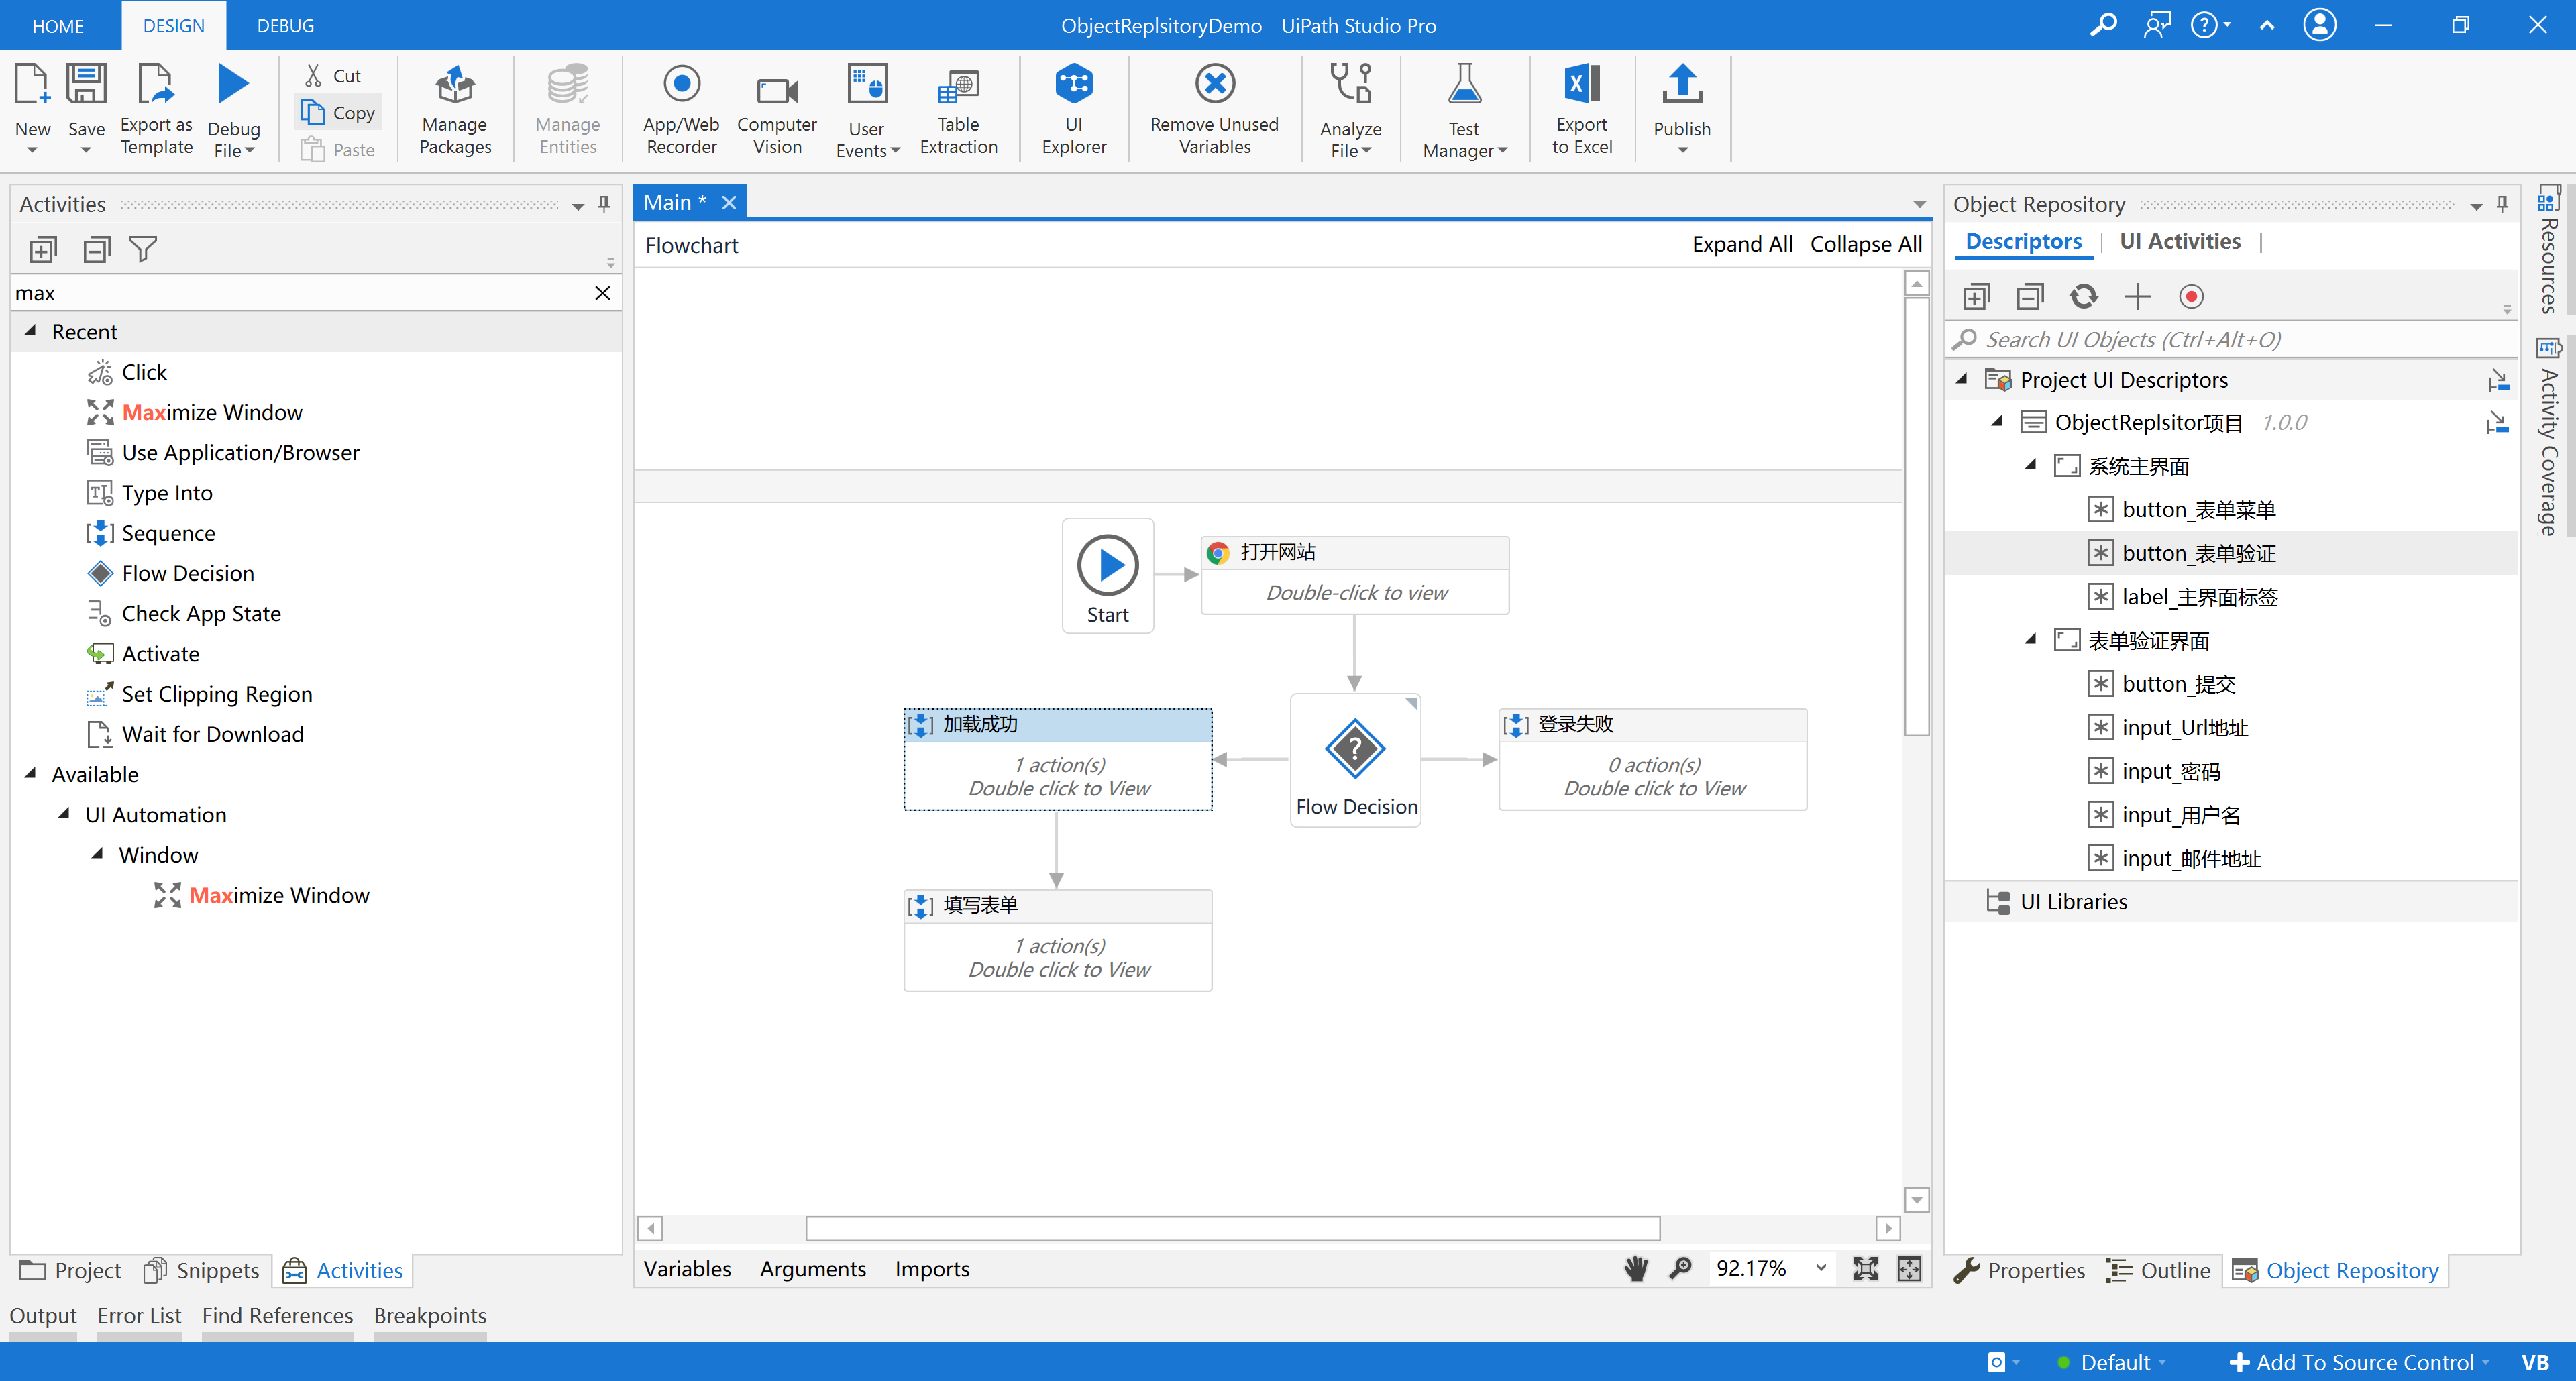The image size is (2576, 1381).
Task: Refresh the Object Repository tree
Action: [2084, 296]
